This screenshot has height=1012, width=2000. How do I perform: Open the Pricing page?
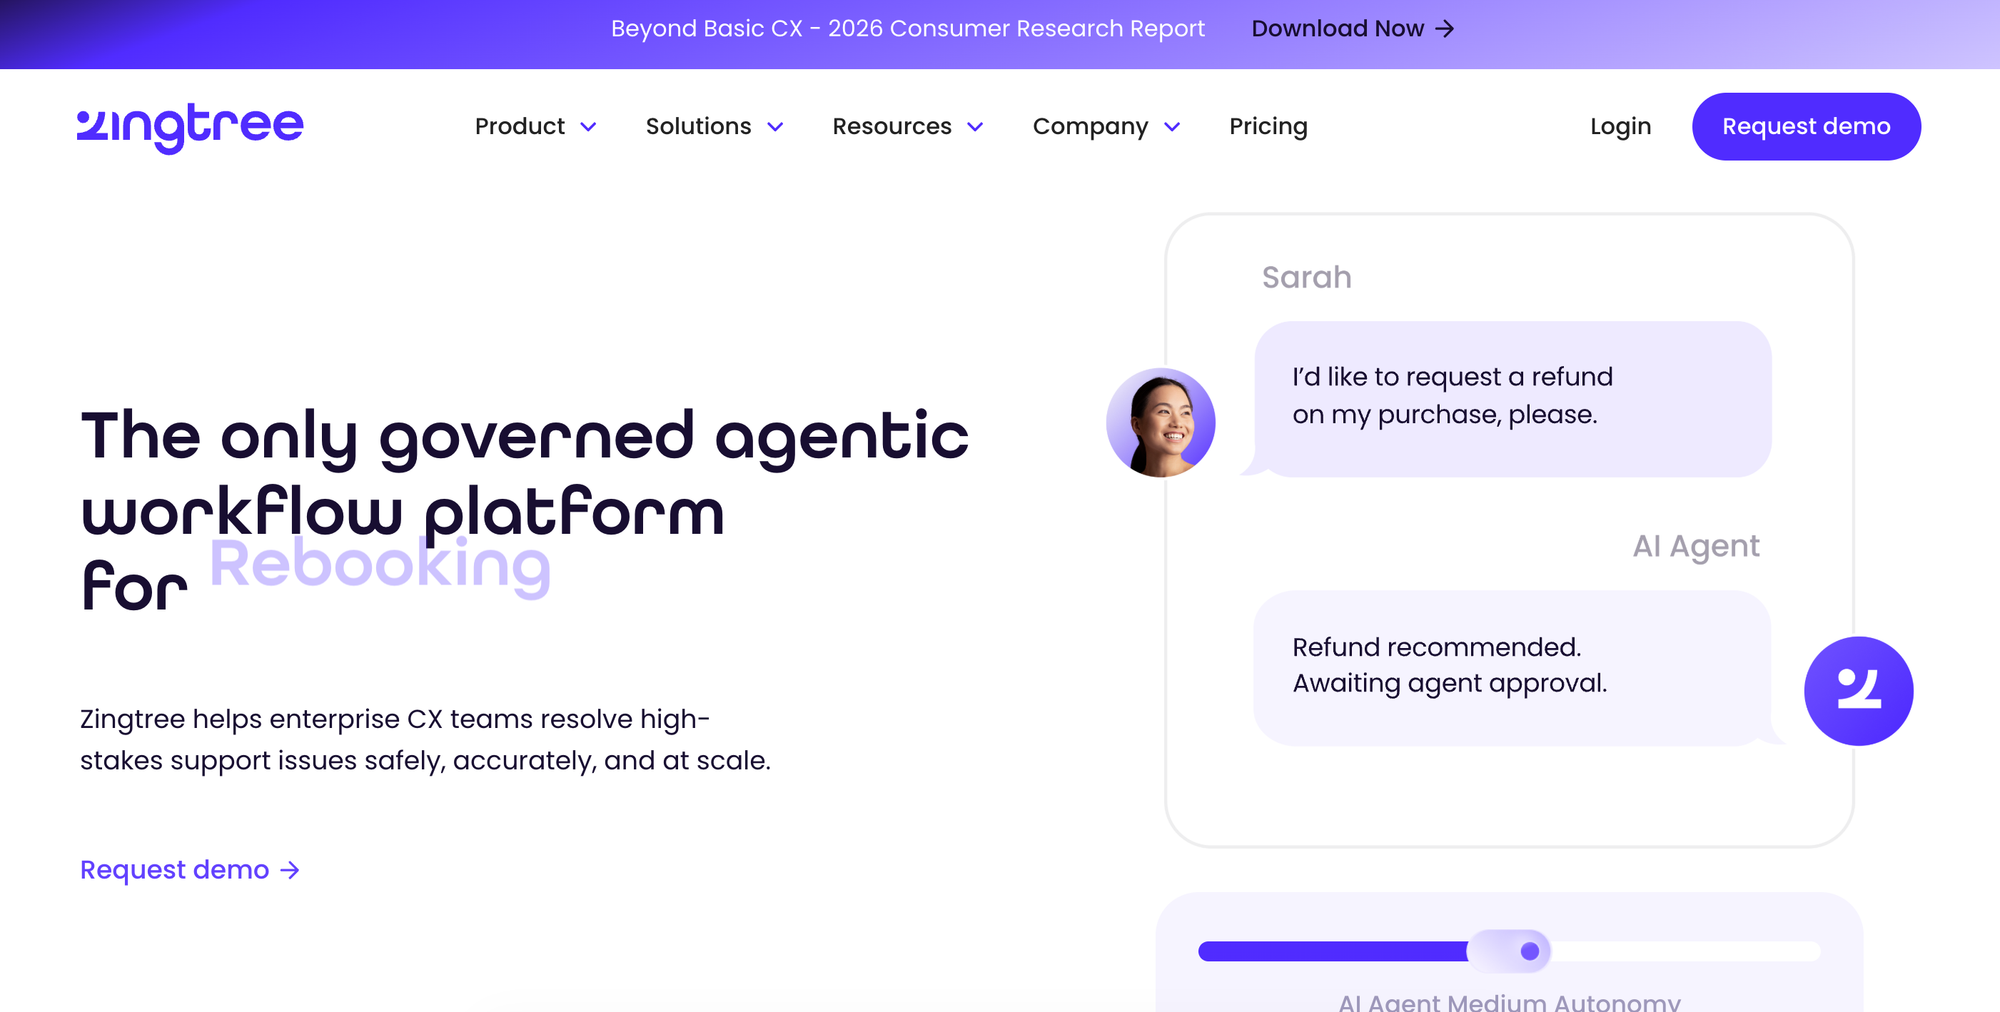click(1268, 127)
